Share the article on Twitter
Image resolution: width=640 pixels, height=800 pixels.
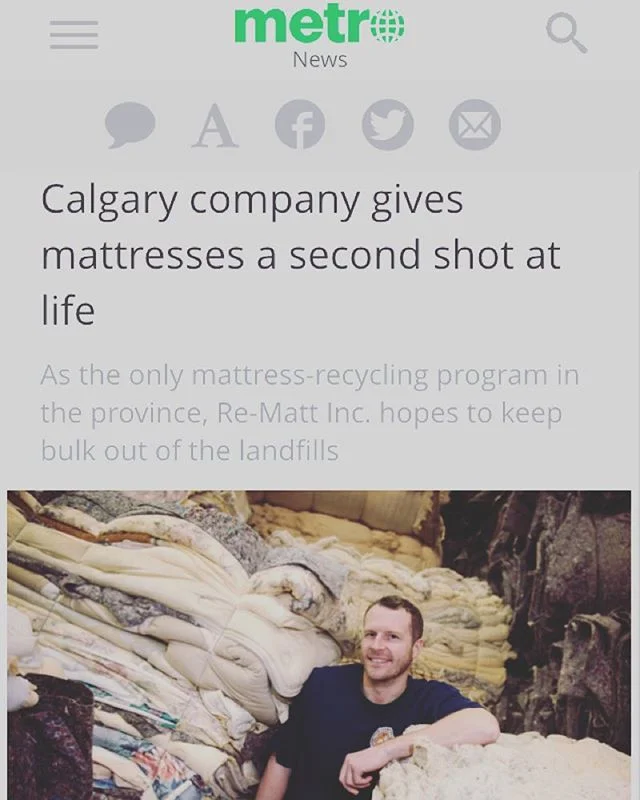coord(387,124)
